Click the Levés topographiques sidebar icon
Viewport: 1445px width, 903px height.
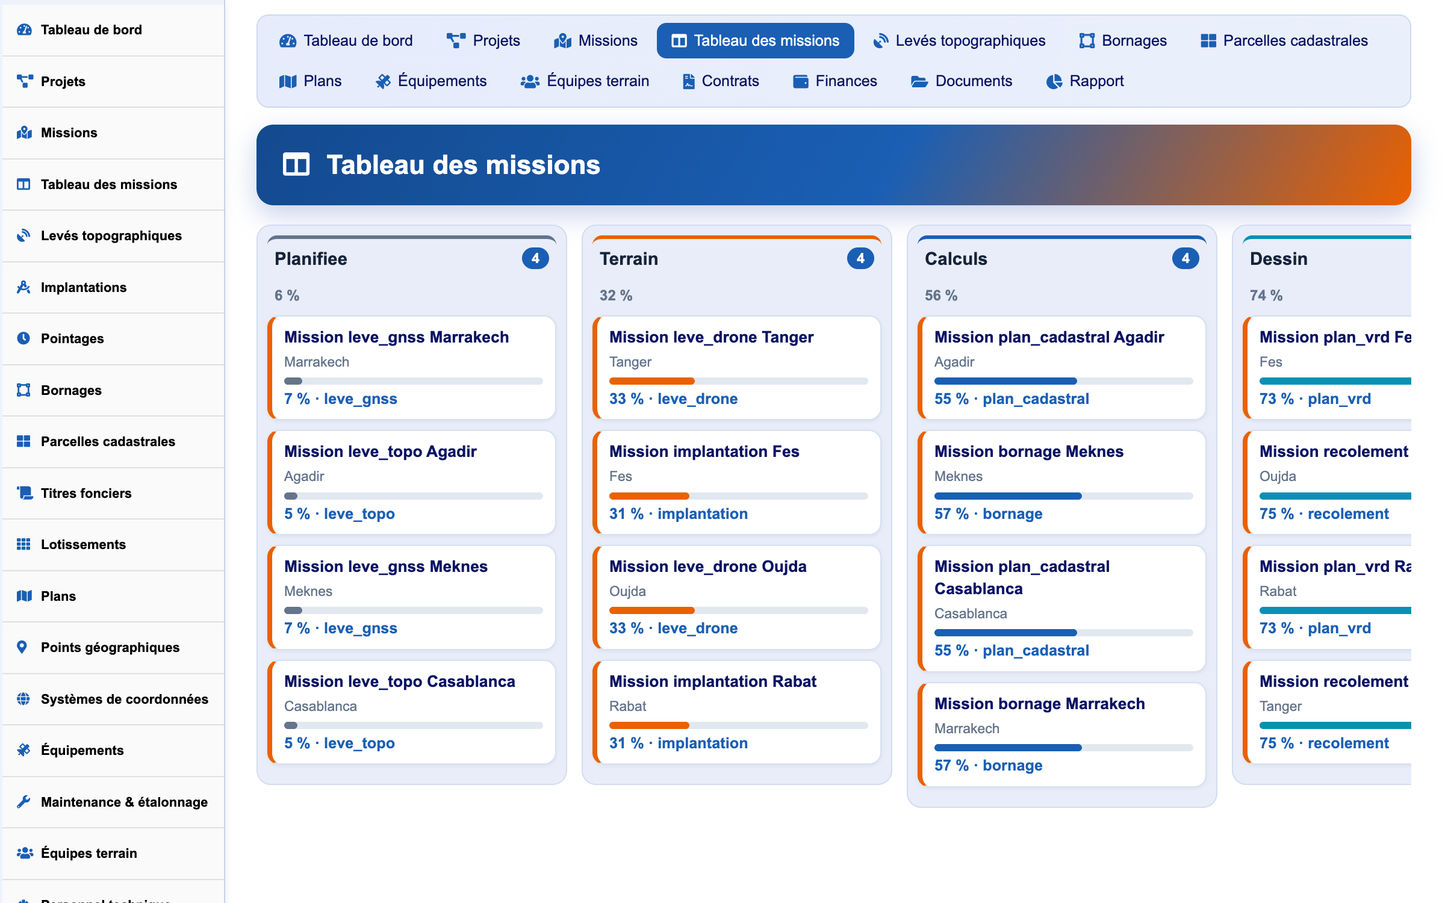click(x=24, y=236)
